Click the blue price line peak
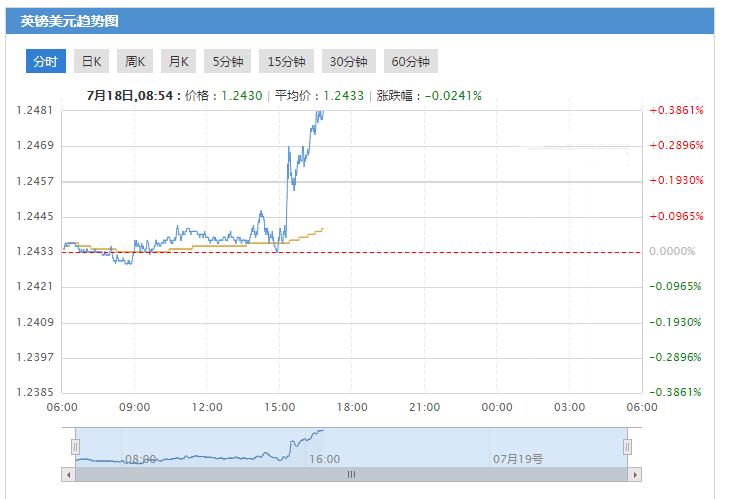Screen dimensions: 744x499 tap(321, 112)
